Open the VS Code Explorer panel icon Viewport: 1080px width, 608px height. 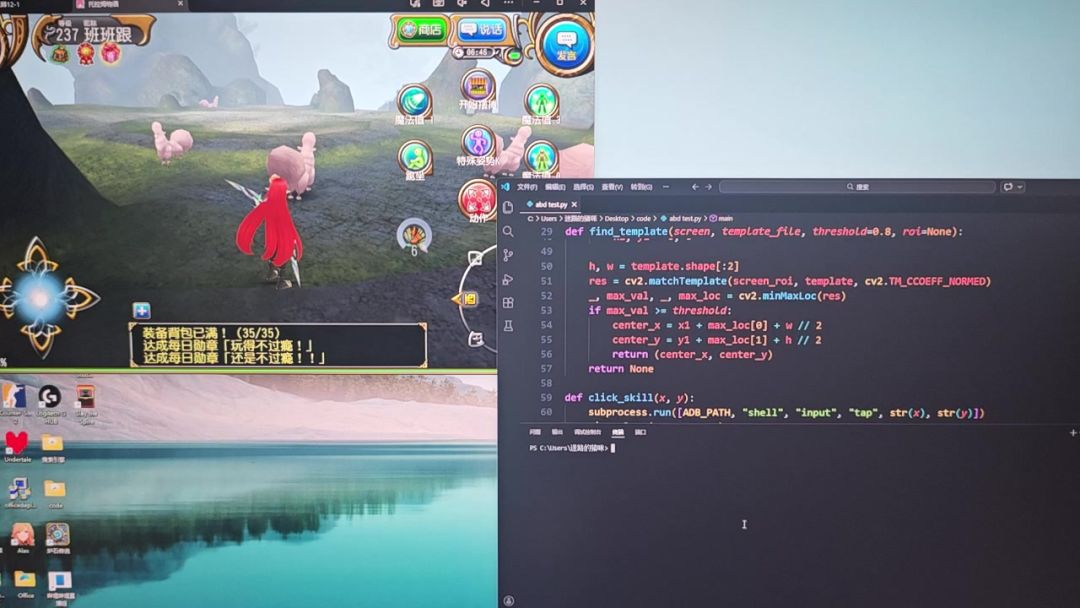click(508, 207)
